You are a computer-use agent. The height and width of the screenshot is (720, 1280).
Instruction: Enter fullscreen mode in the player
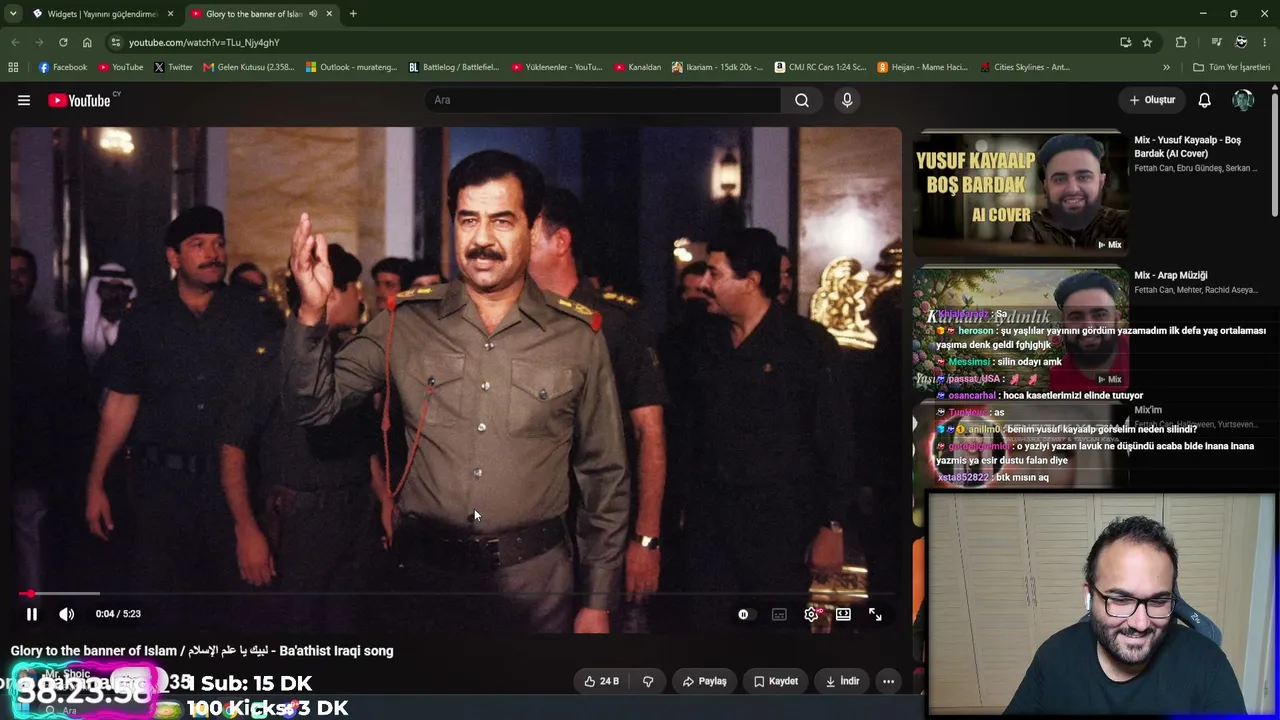point(875,614)
